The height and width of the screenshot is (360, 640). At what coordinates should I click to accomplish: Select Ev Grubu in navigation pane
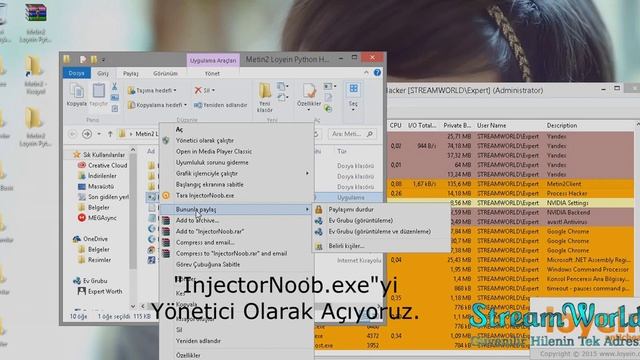pos(90,281)
